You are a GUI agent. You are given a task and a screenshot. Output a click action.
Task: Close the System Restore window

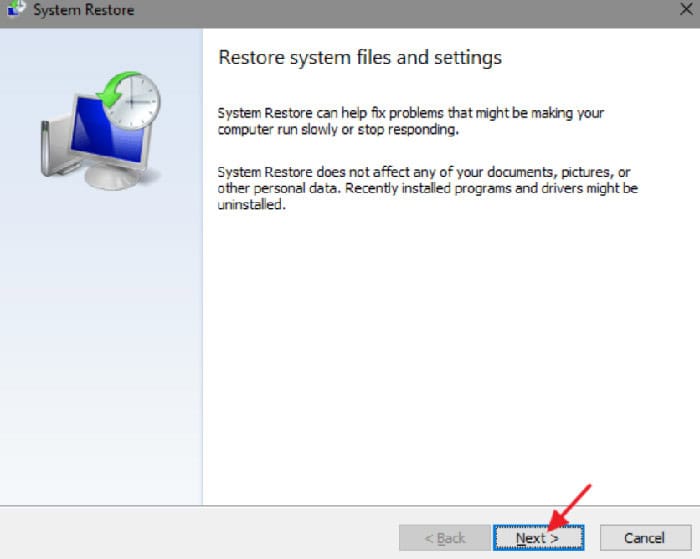(686, 9)
